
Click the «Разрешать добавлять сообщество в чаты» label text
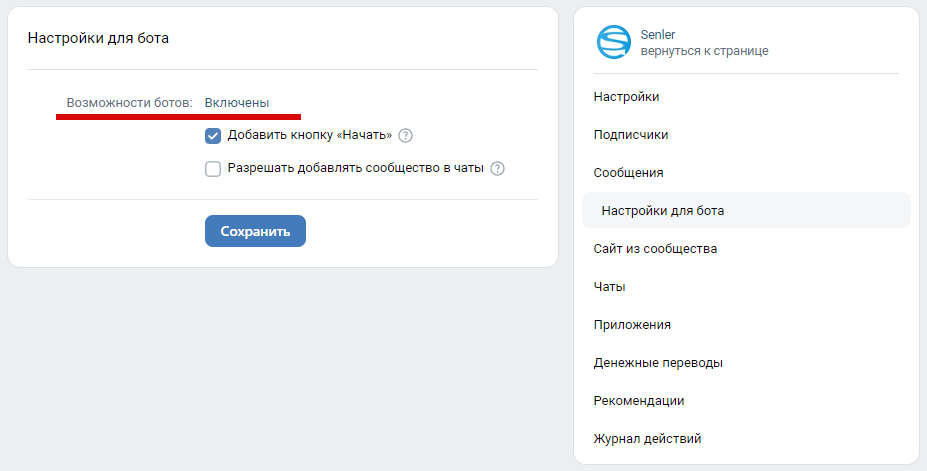tap(355, 169)
